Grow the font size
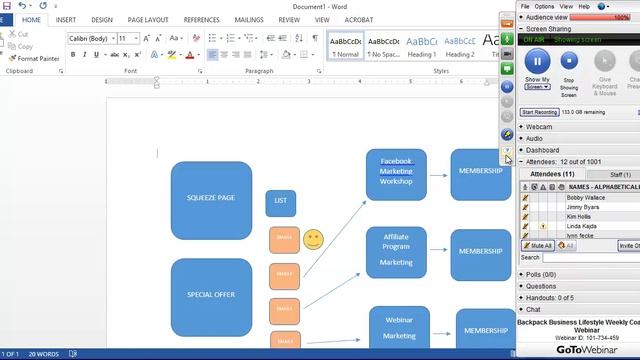The width and height of the screenshot is (640, 360). pos(146,38)
